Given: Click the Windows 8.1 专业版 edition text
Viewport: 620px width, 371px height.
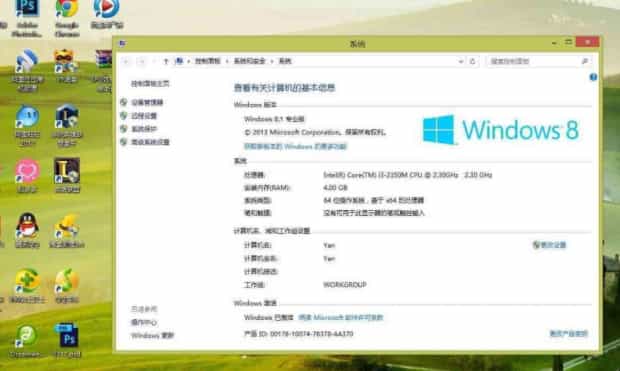Looking at the screenshot, I should coord(274,119).
